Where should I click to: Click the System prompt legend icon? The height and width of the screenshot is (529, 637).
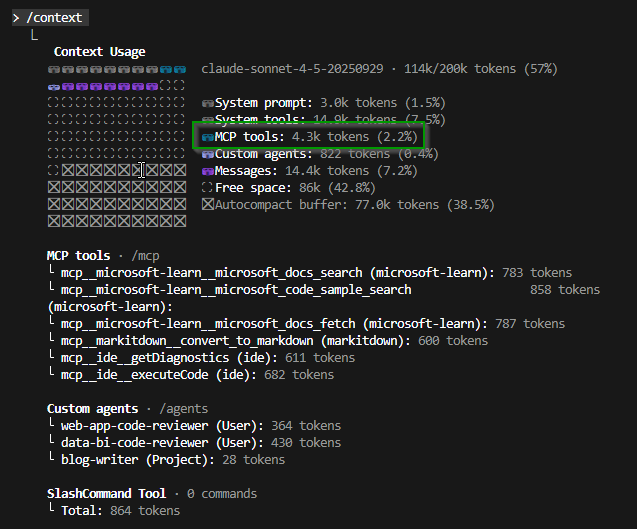(208, 104)
